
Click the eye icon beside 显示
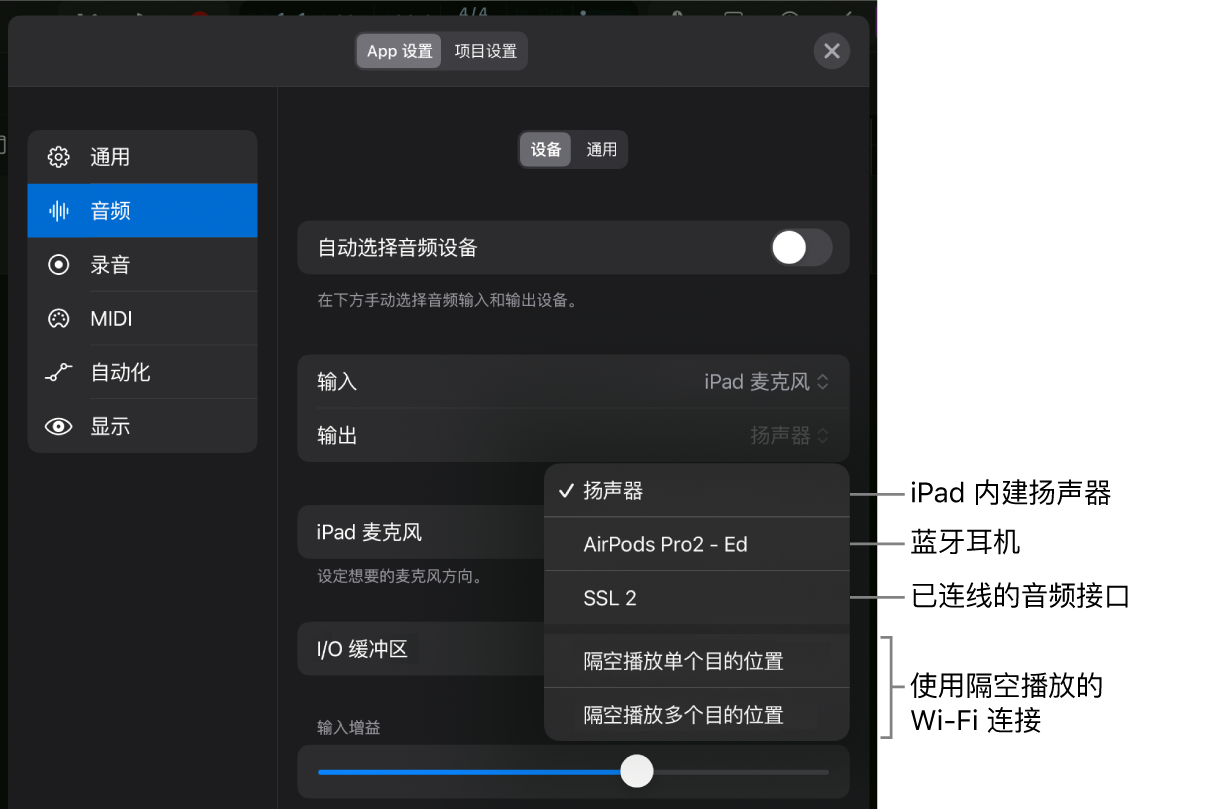59,427
